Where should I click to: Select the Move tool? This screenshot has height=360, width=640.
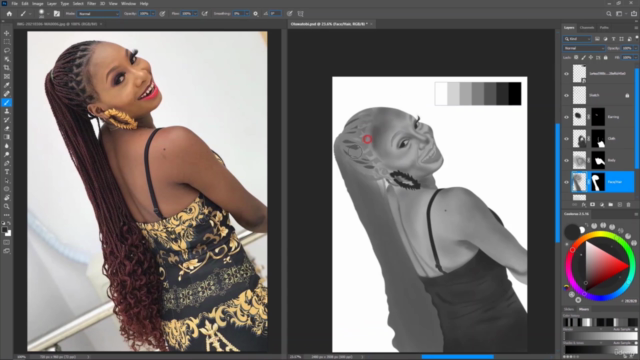(x=7, y=33)
